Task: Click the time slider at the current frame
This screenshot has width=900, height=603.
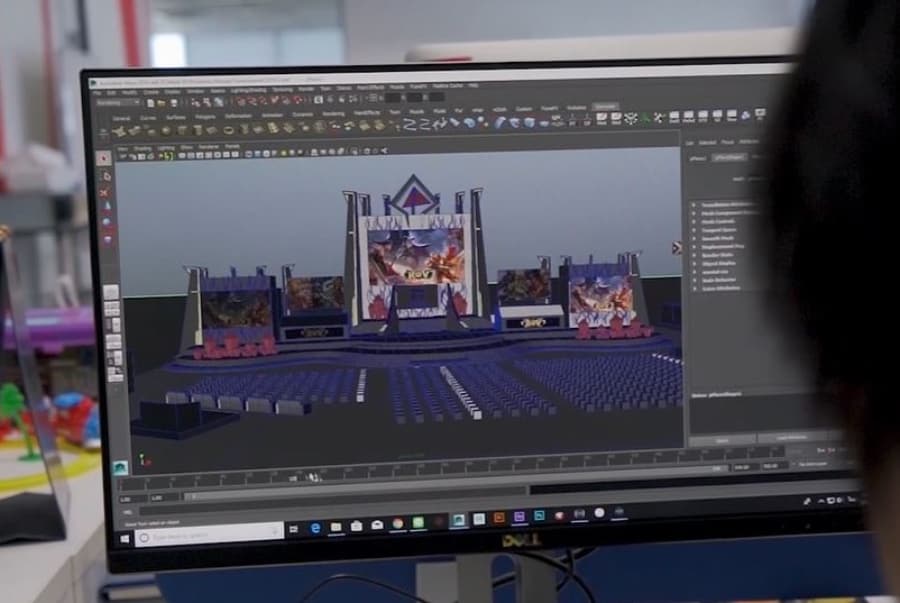Action: point(294,480)
